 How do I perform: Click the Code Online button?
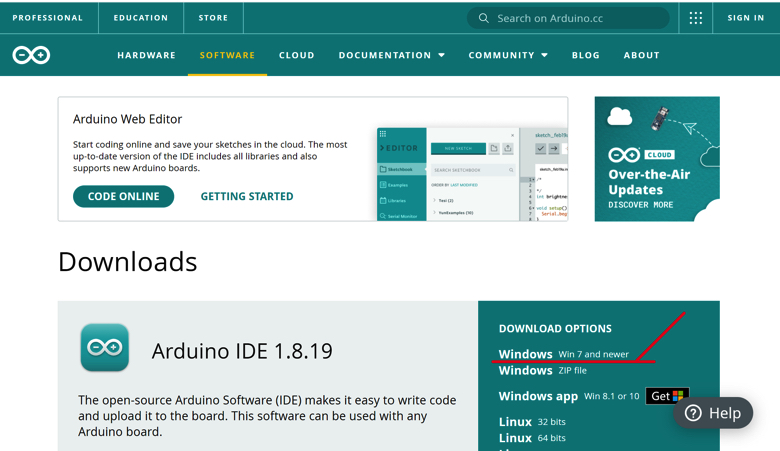123,196
